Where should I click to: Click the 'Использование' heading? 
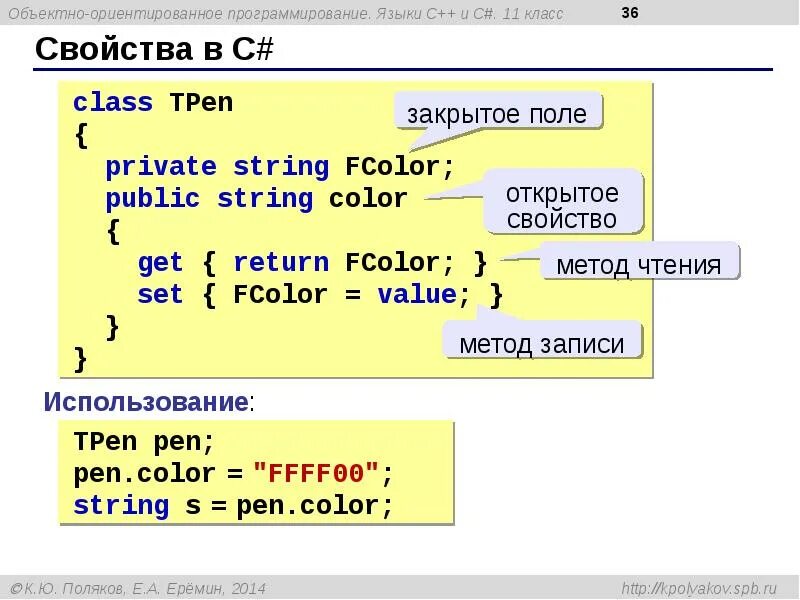point(146,402)
